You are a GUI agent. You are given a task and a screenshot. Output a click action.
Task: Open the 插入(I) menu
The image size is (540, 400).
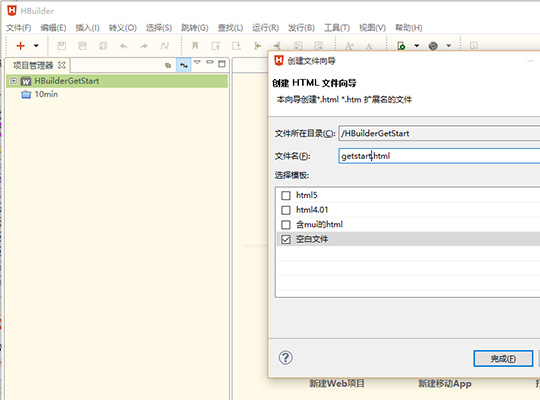pos(87,28)
